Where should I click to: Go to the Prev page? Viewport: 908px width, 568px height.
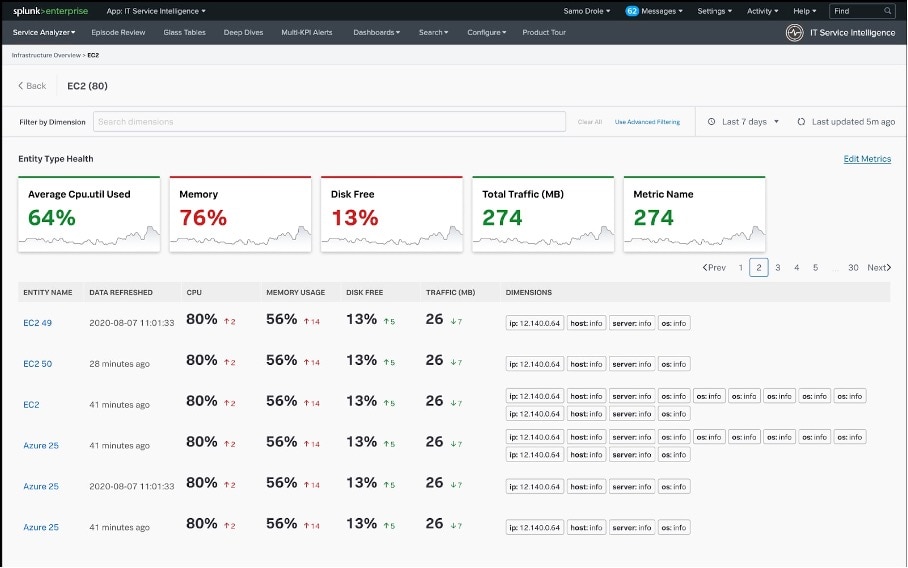click(x=714, y=267)
